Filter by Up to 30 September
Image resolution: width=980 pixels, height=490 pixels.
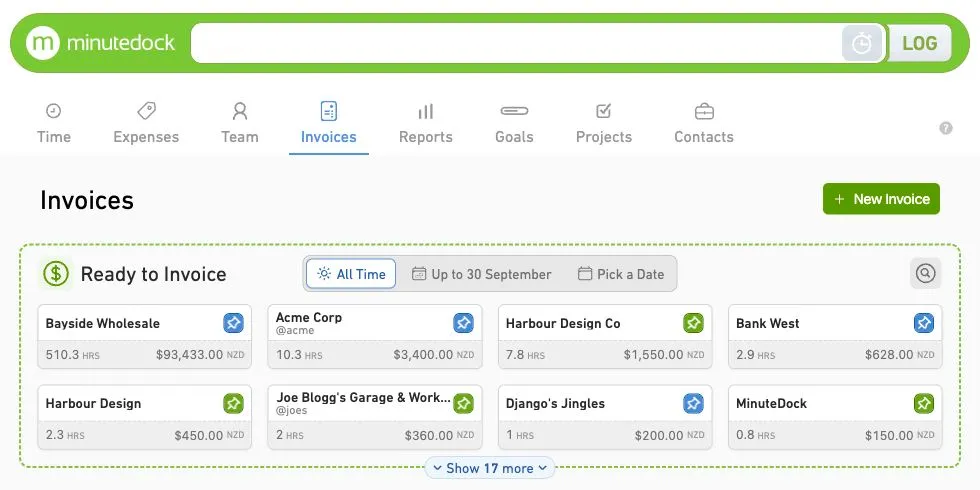click(x=481, y=274)
